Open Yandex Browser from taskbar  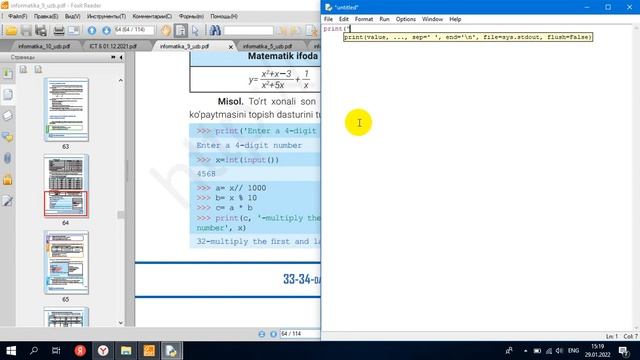(x=103, y=351)
